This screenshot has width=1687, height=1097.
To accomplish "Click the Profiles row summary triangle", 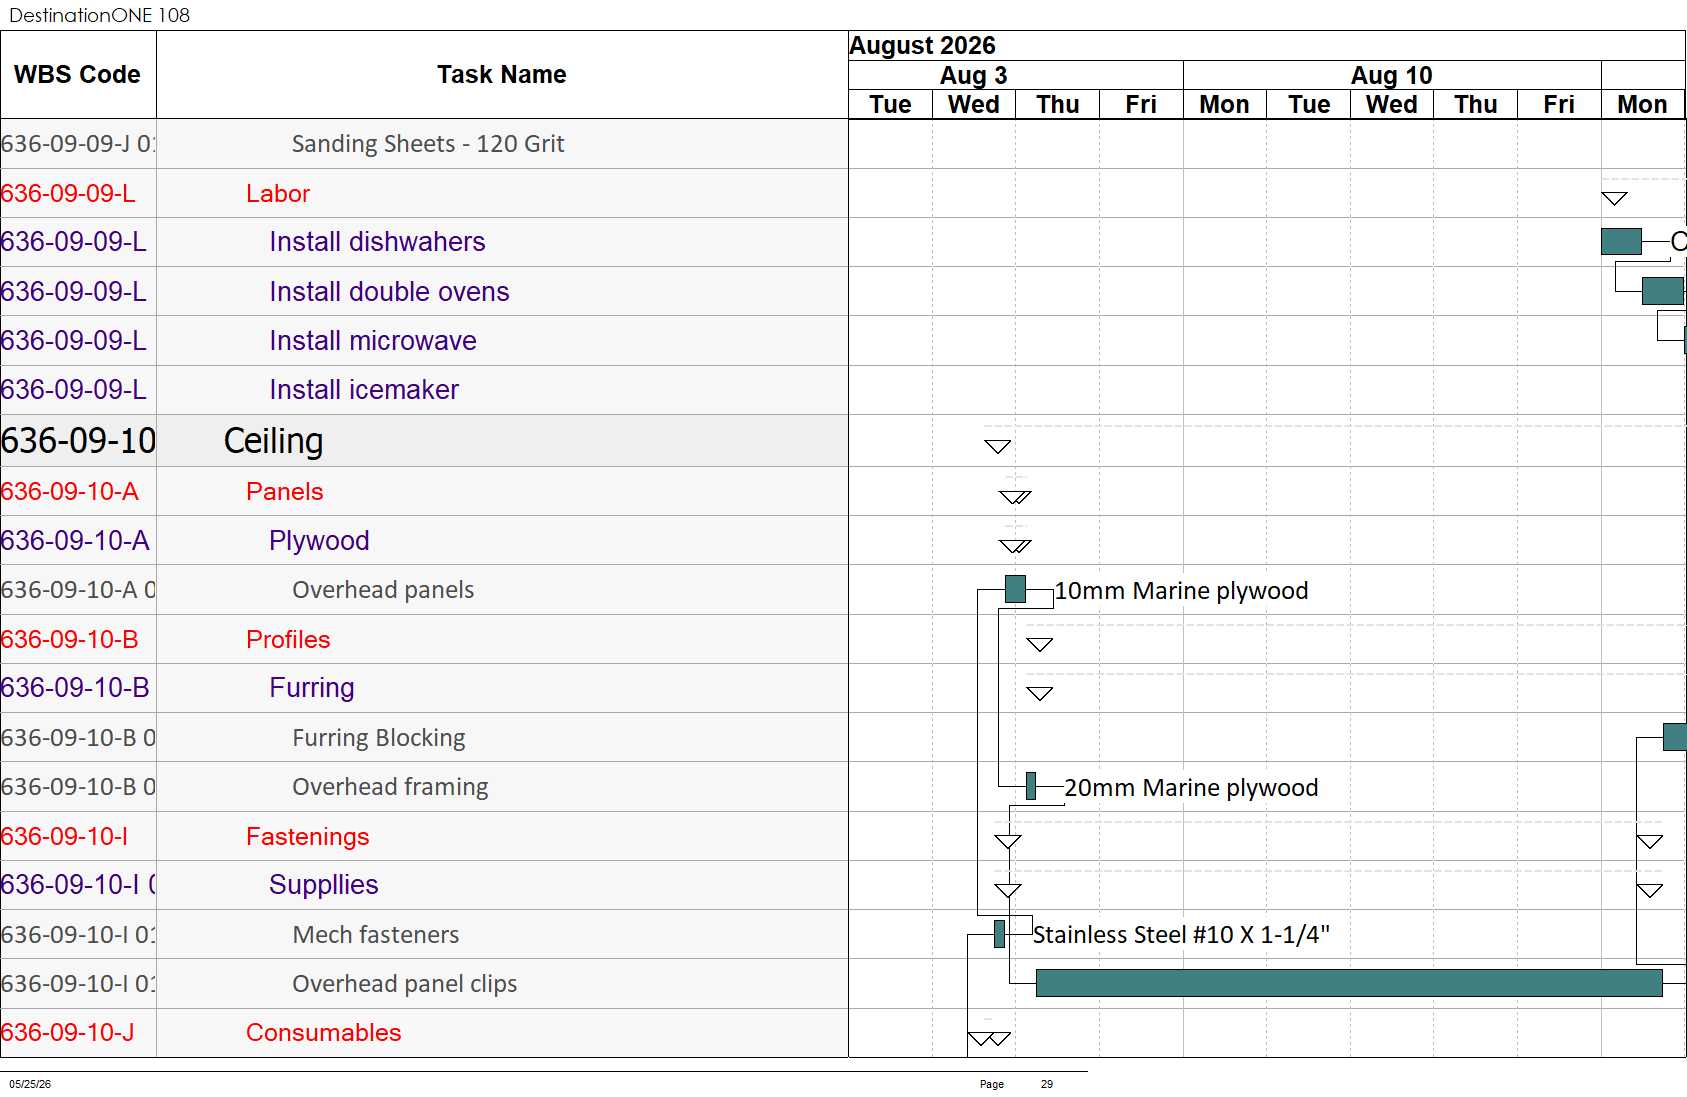I will point(1040,644).
